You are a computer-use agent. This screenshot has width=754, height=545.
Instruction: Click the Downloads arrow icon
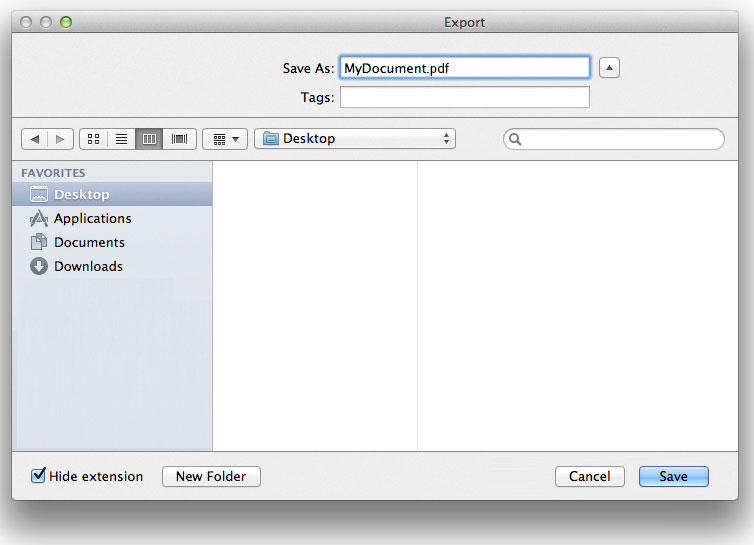[39, 266]
